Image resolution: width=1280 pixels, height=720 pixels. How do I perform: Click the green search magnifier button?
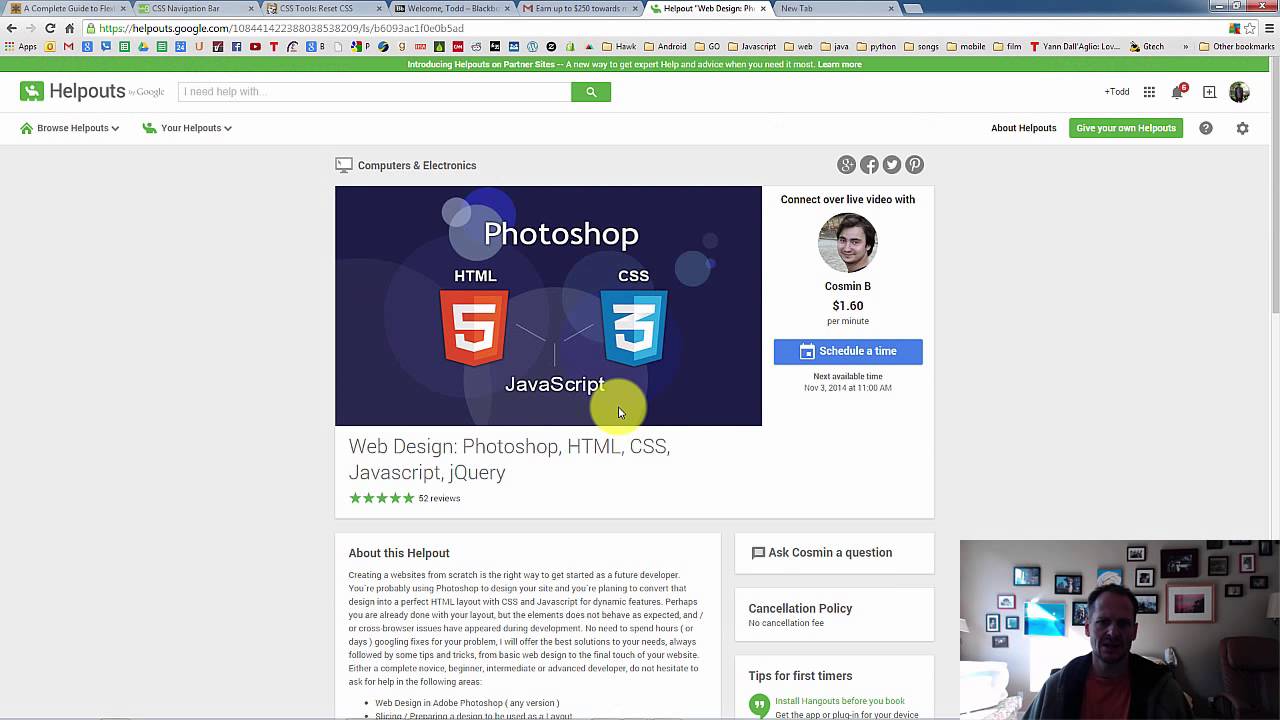point(591,92)
